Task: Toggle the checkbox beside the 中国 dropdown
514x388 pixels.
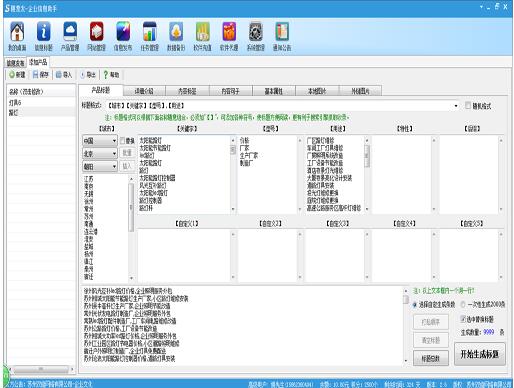Action: click(122, 141)
